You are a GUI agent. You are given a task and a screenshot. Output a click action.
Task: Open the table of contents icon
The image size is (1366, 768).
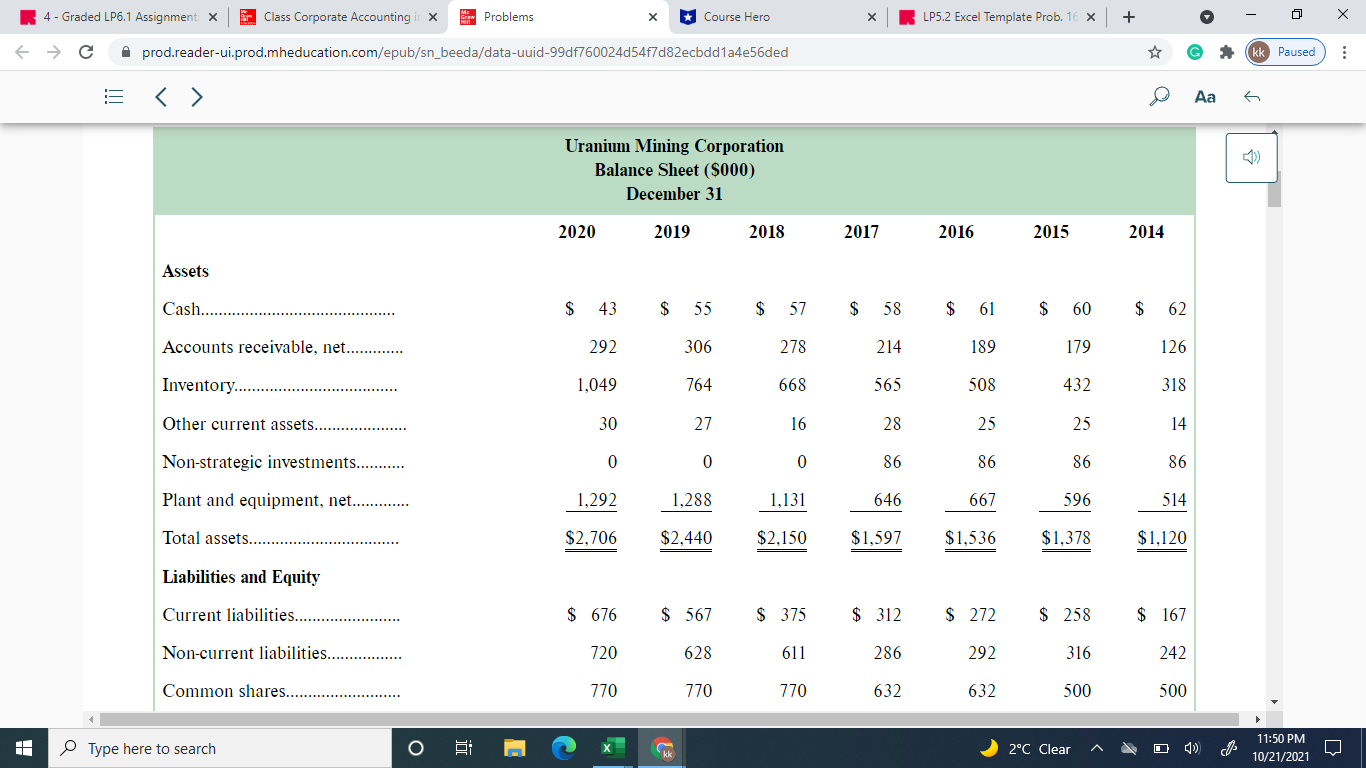(113, 96)
